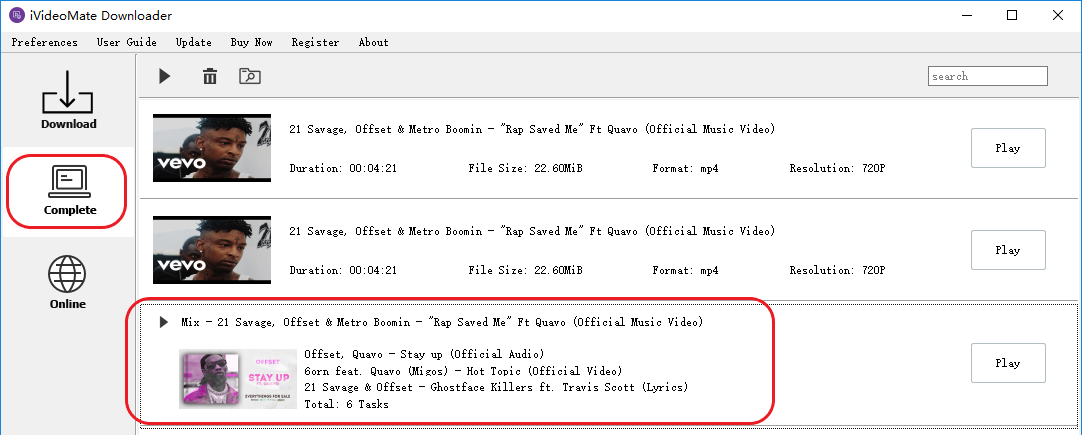
Task: Maximize the iVideoMate Downloader window
Action: point(1012,15)
